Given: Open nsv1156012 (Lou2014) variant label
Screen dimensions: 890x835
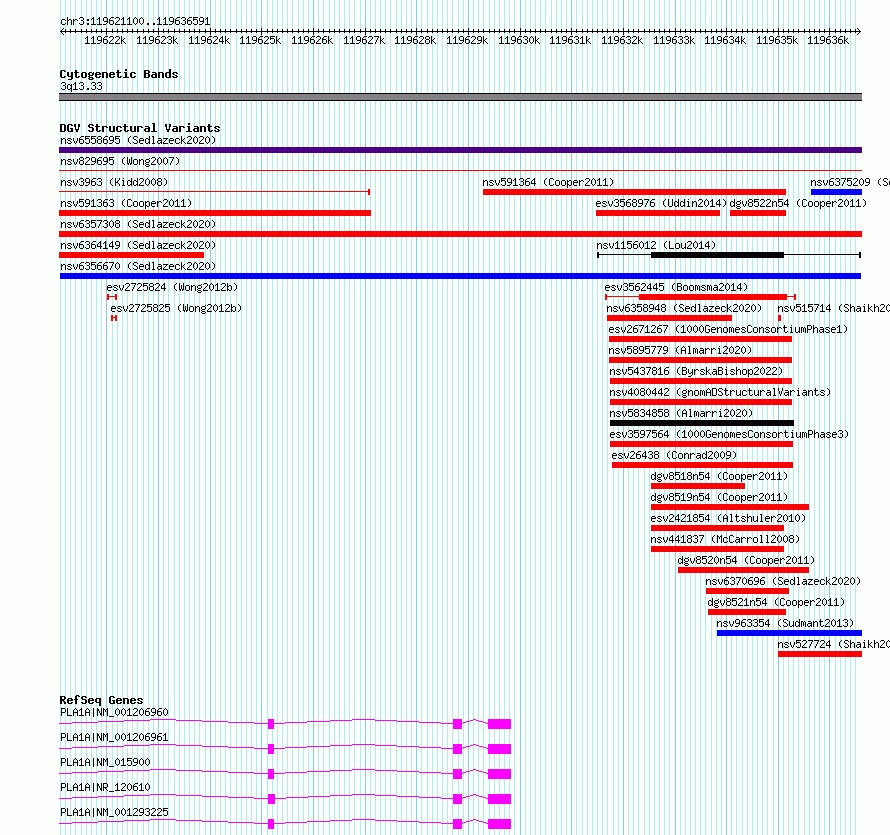Looking at the screenshot, I should click(656, 245).
